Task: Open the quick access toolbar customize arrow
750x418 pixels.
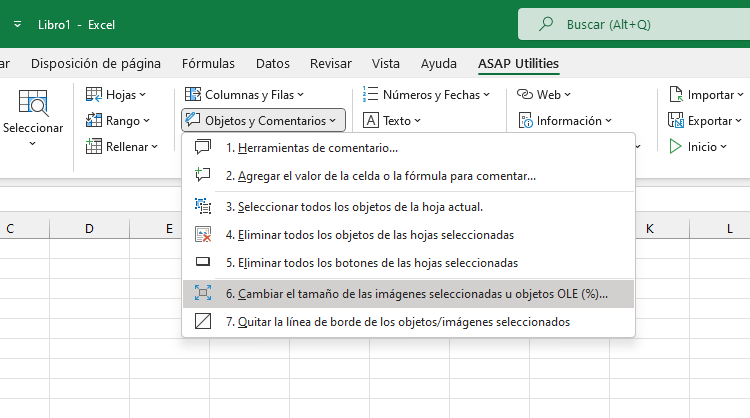Action: click(17, 24)
